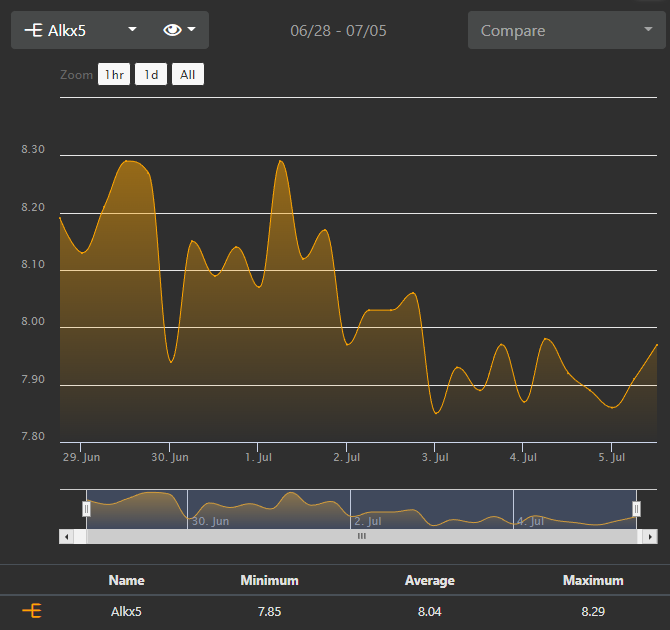Click the scrollbar left arrow
The image size is (670, 630).
66,537
